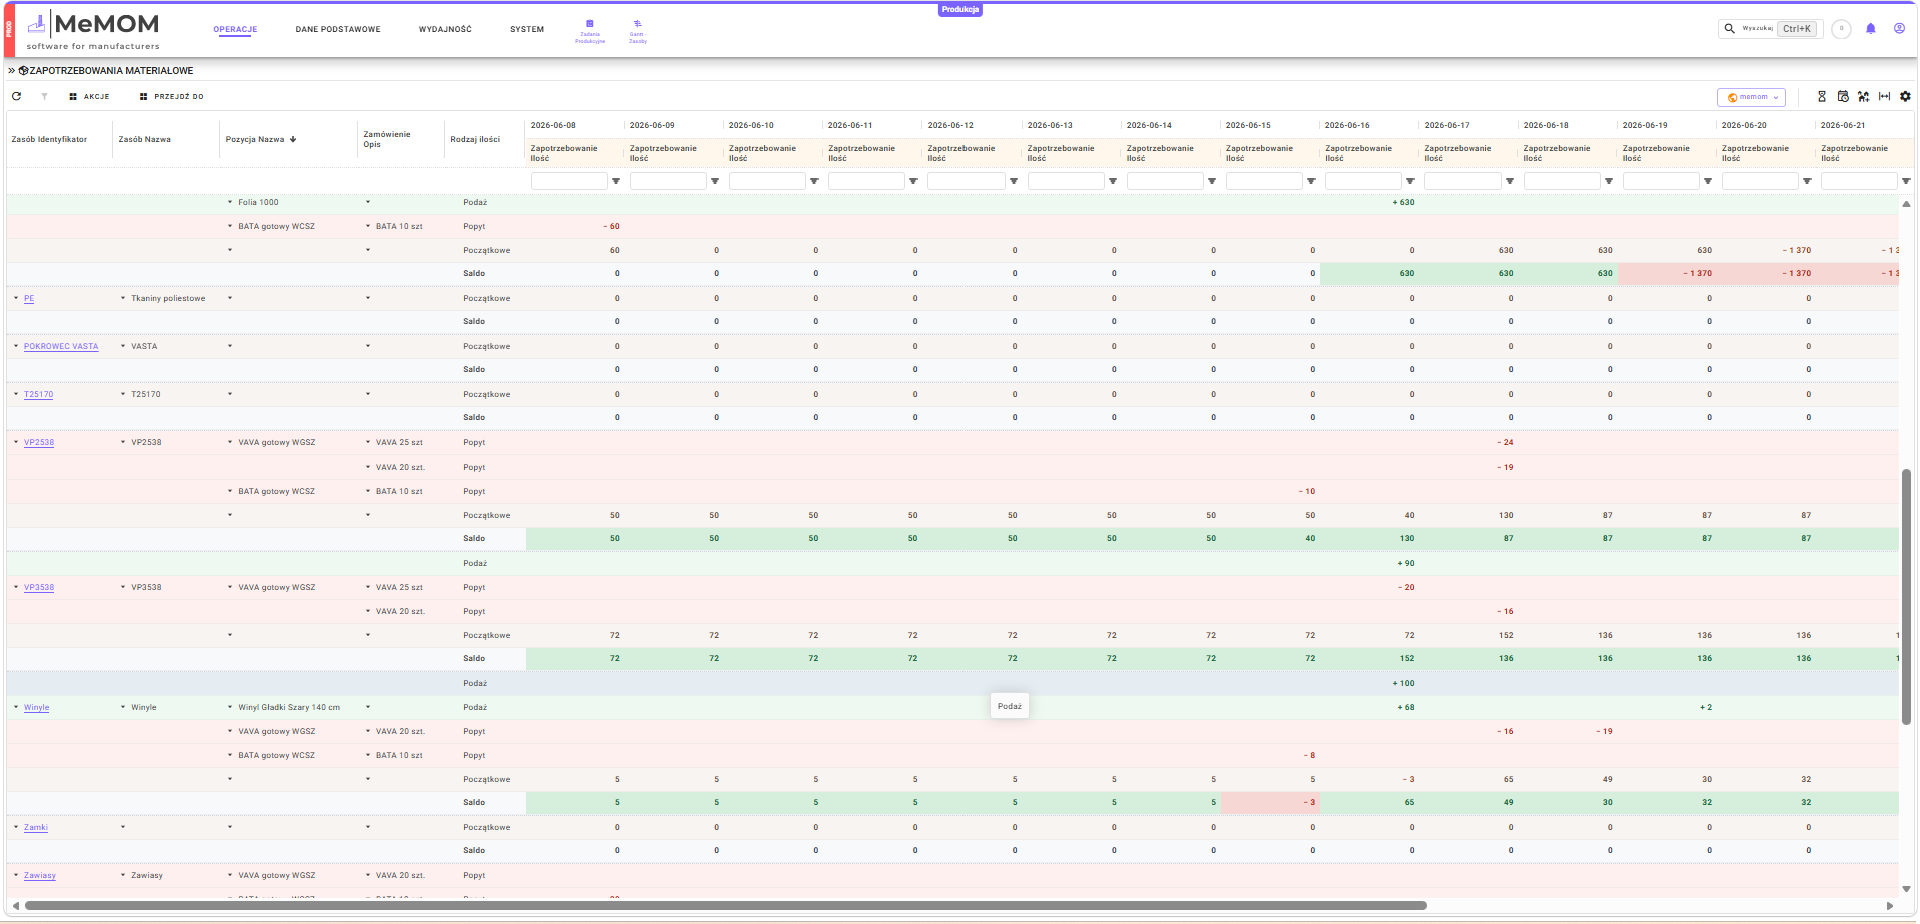
Task: Collapse the VP2538 row arrow
Action: (x=16, y=442)
